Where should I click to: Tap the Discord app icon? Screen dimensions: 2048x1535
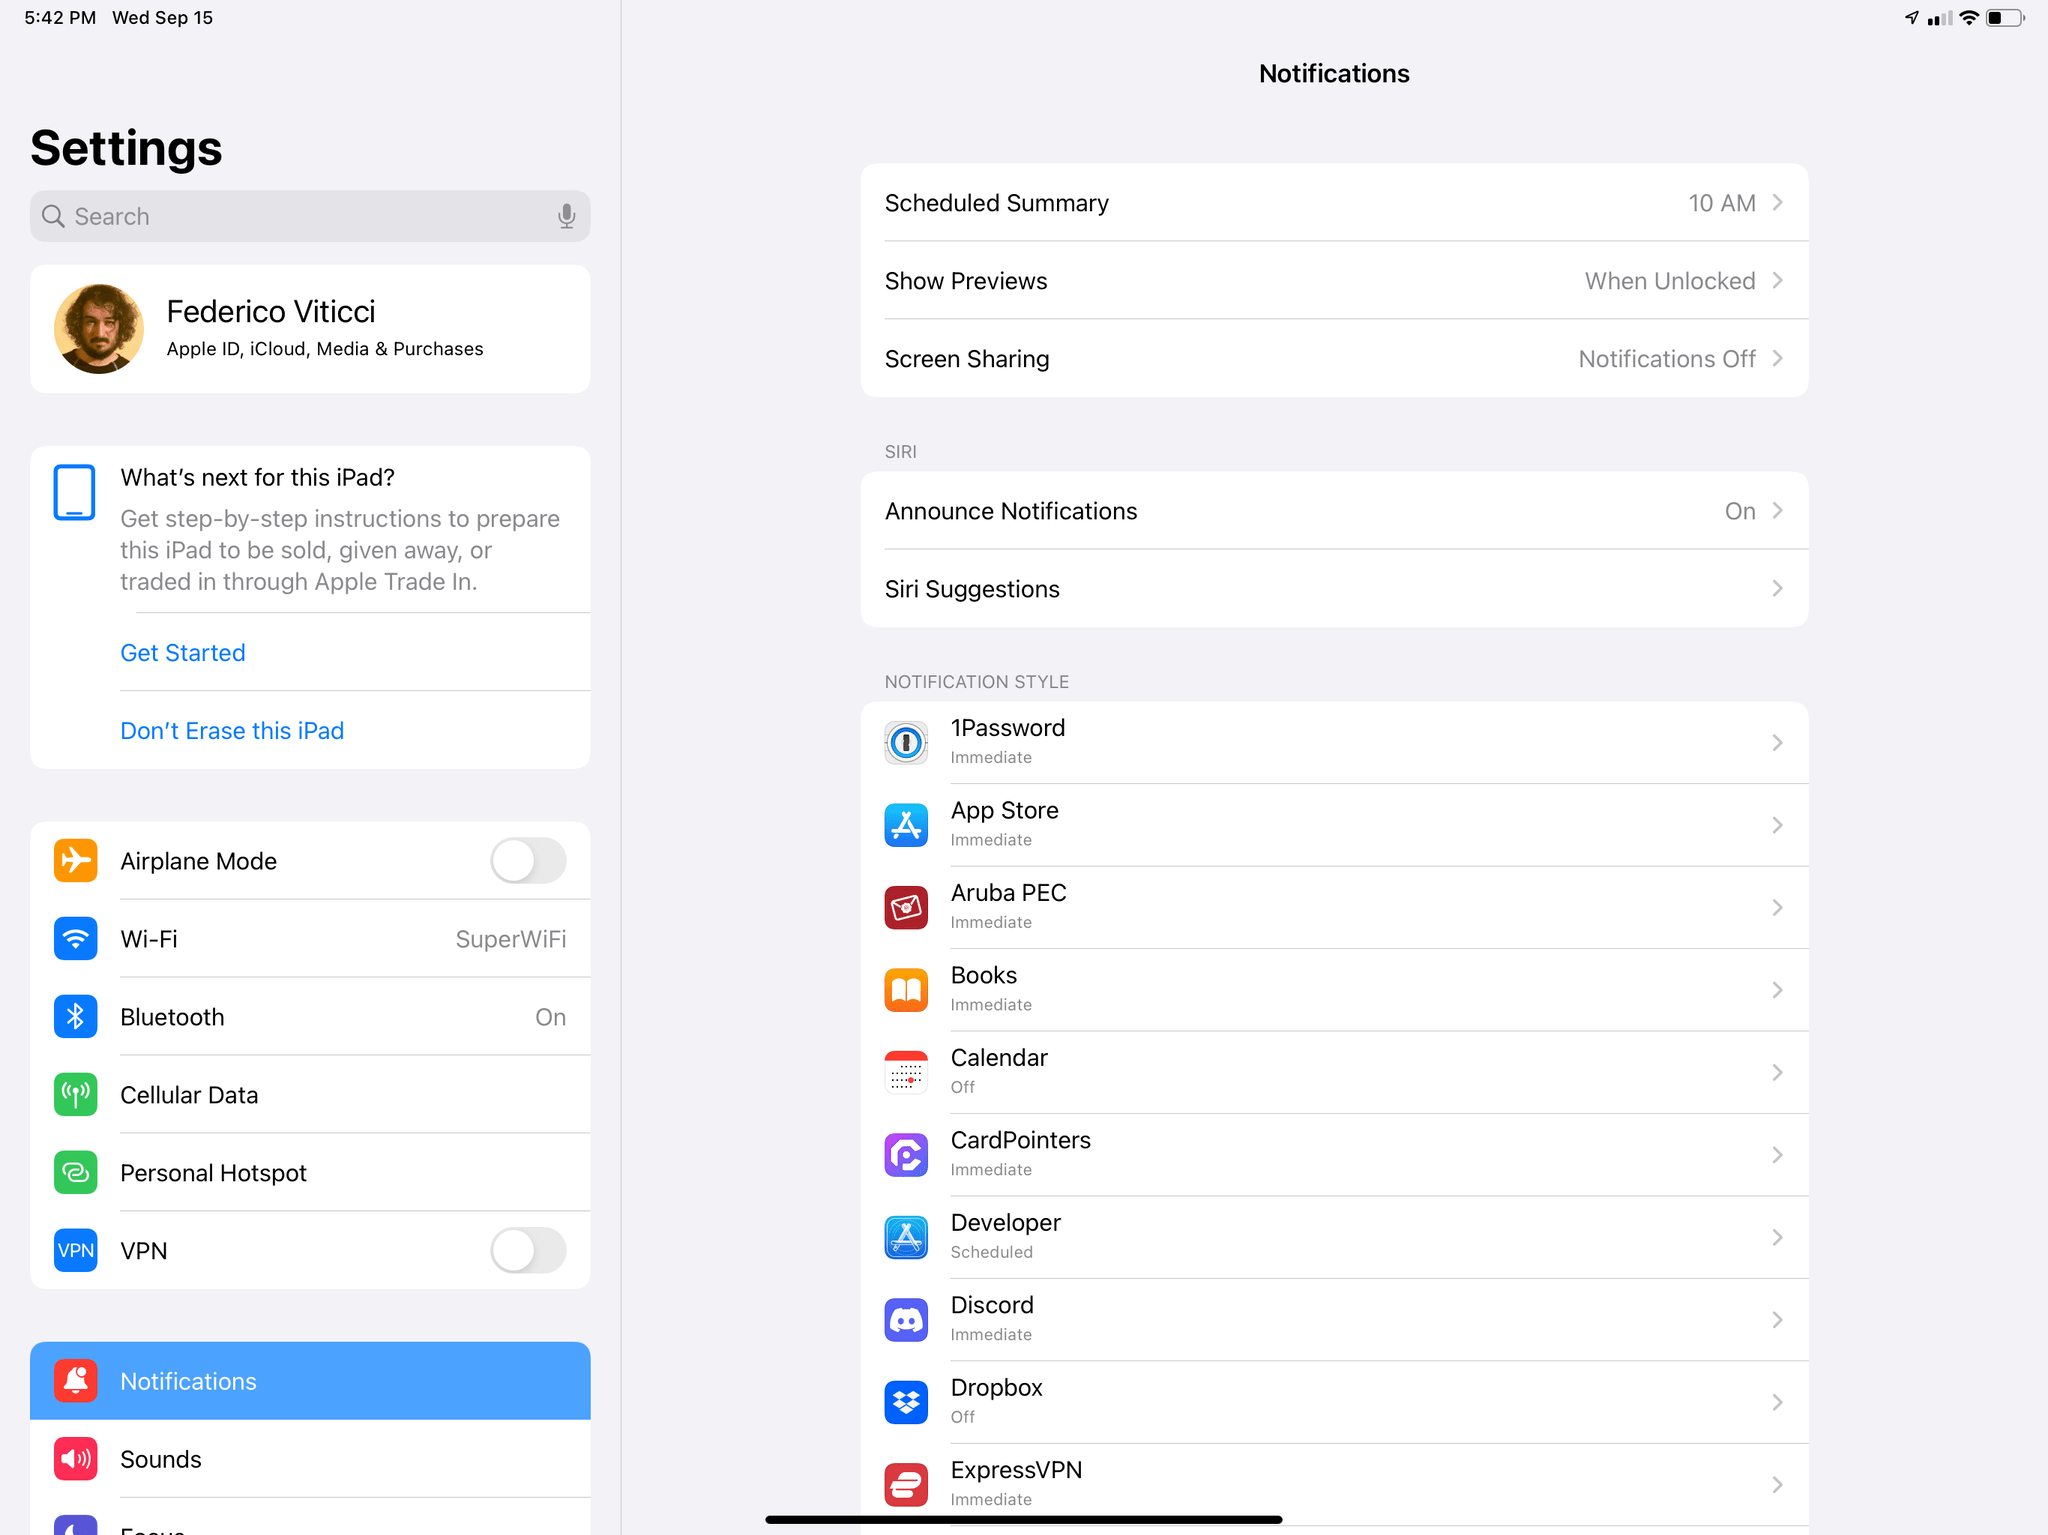[x=906, y=1320]
